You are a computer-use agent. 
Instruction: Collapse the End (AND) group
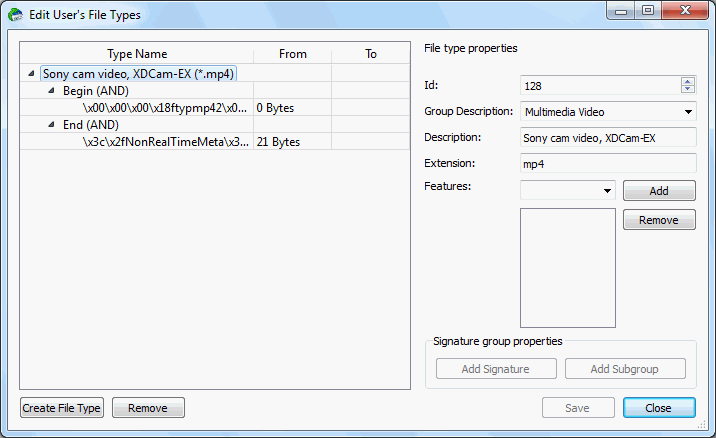coord(51,125)
